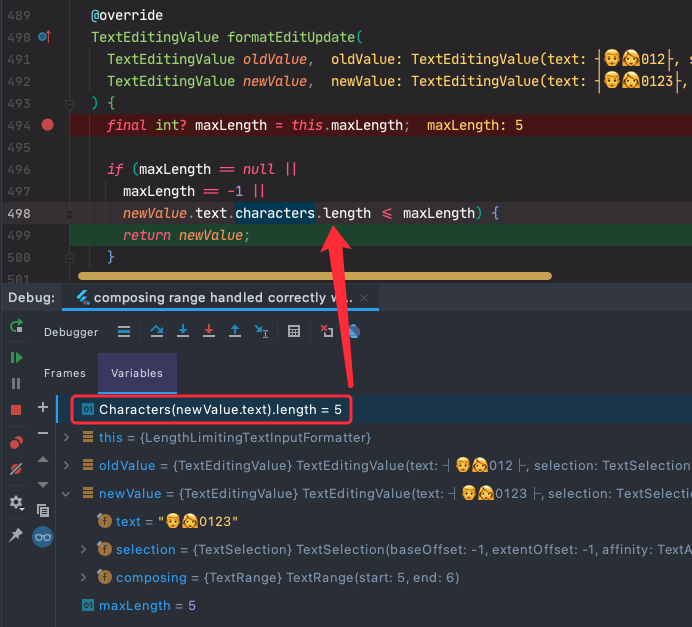The image size is (692, 627).
Task: Click 'null' keyword on line 496
Action: pos(259,169)
